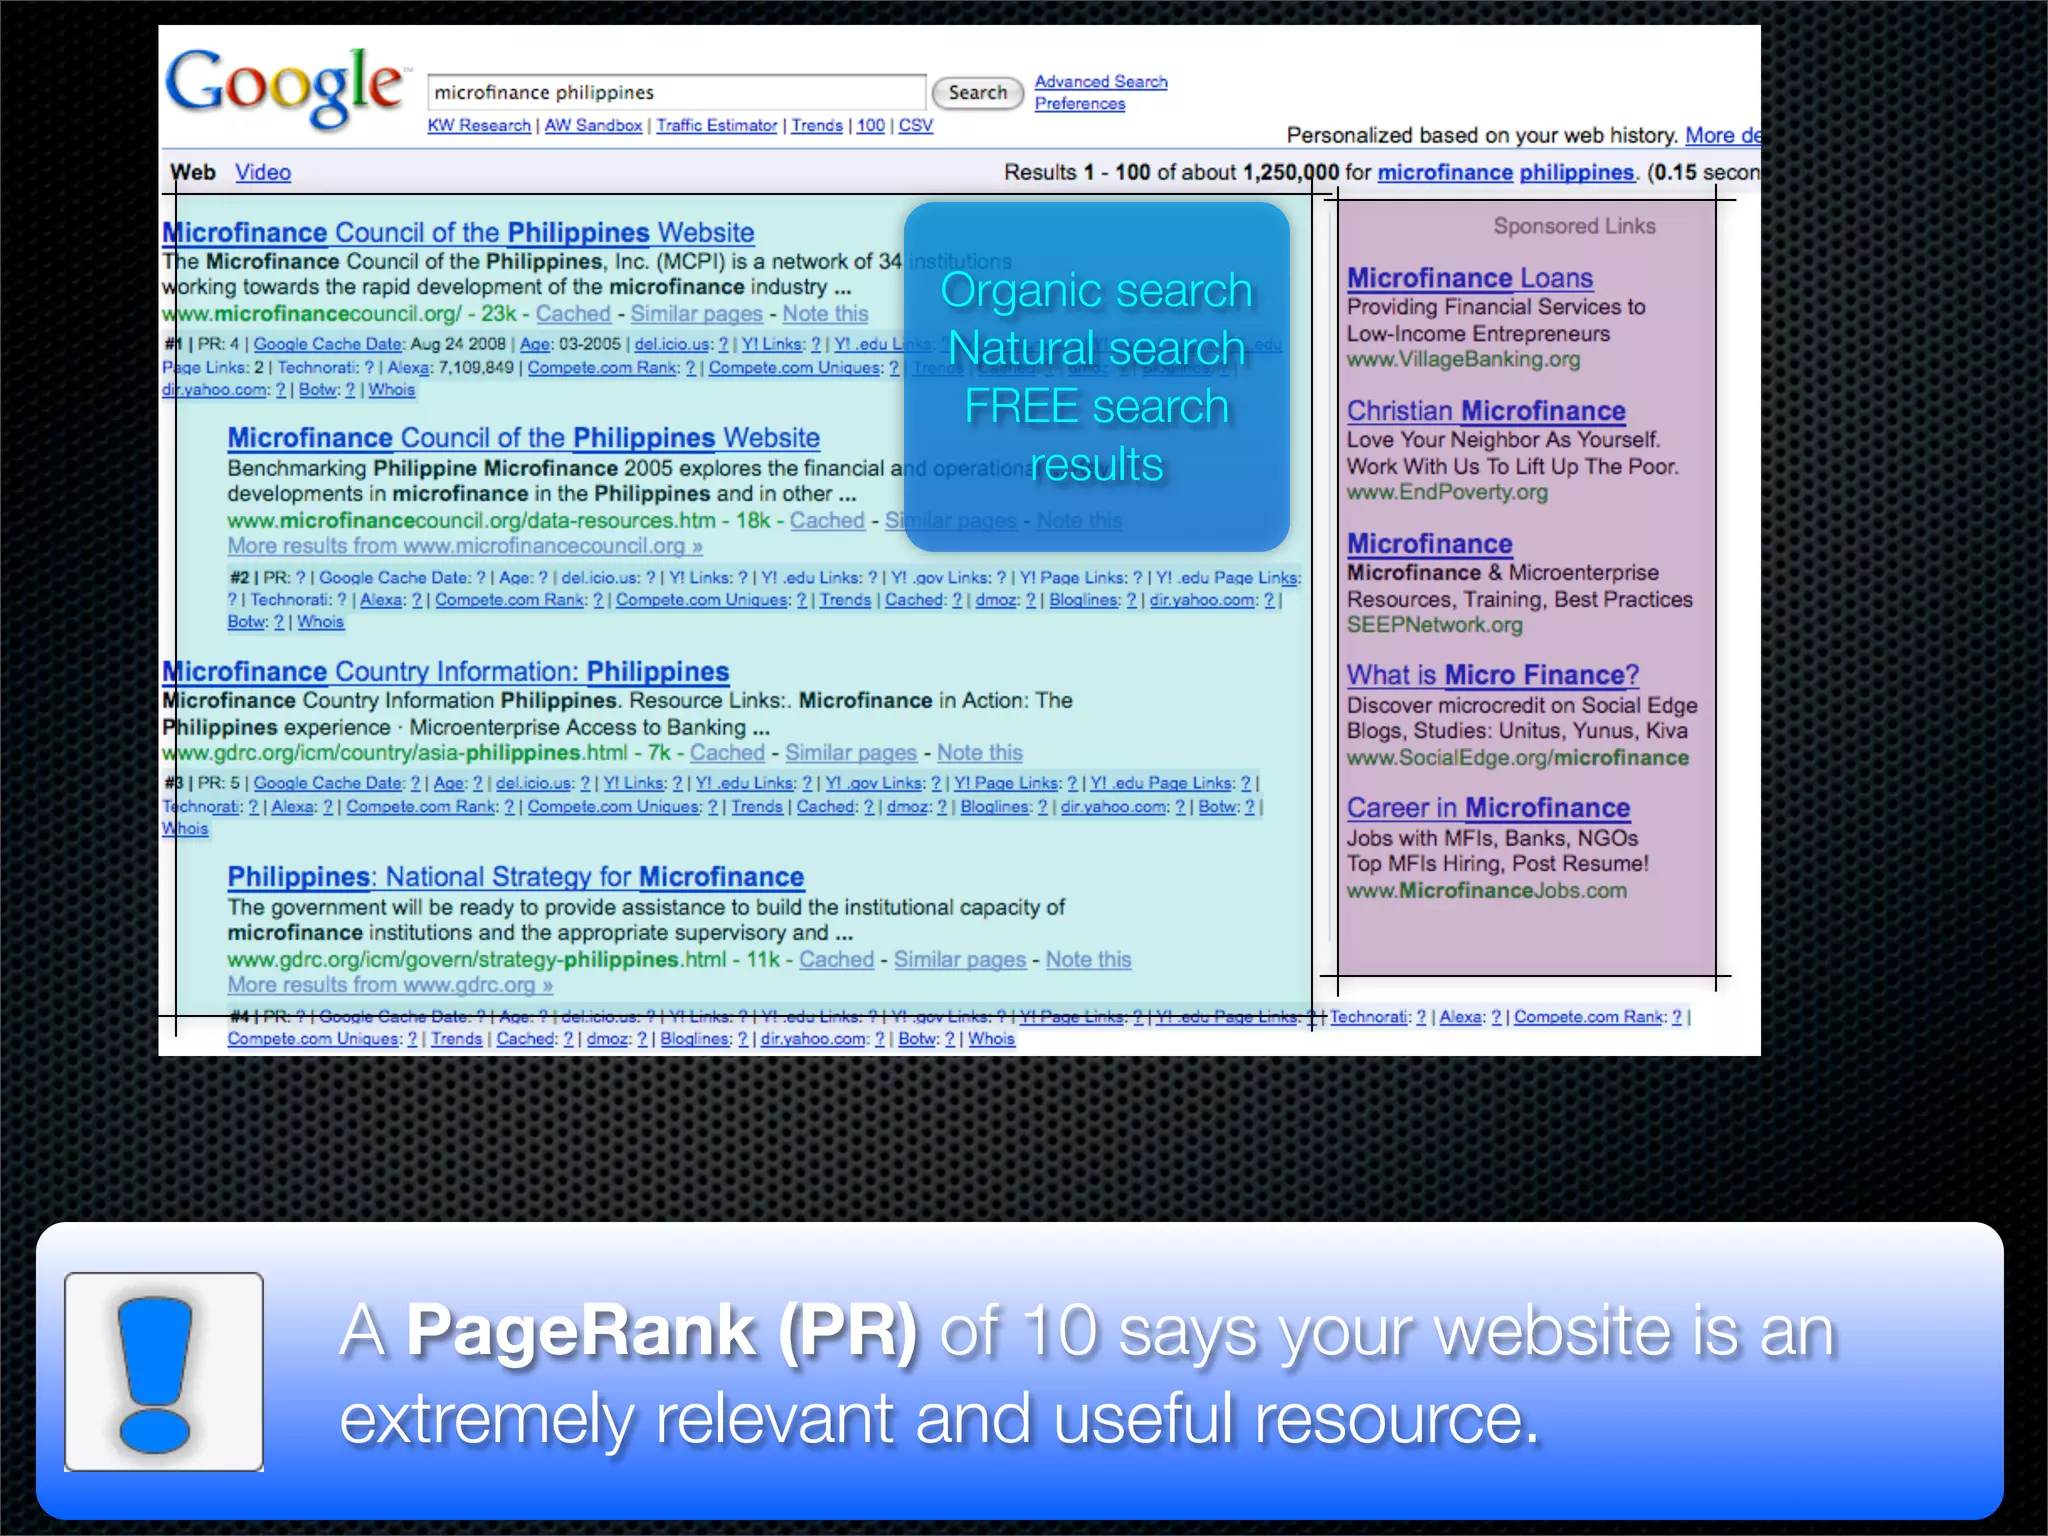Switch to the Video tab
The width and height of the screenshot is (2048, 1536).
pyautogui.click(x=263, y=172)
